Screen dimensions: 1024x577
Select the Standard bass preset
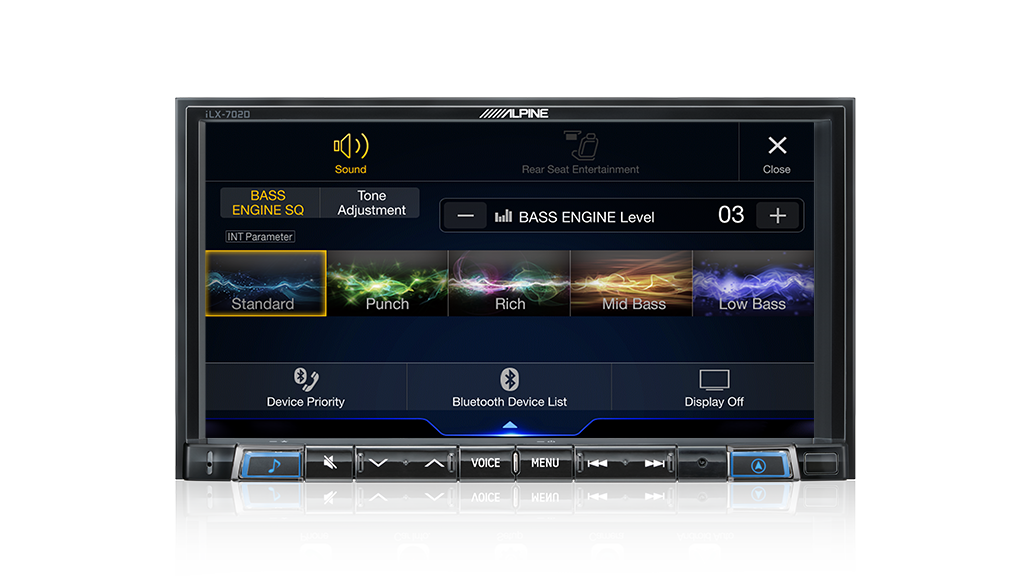pos(265,283)
